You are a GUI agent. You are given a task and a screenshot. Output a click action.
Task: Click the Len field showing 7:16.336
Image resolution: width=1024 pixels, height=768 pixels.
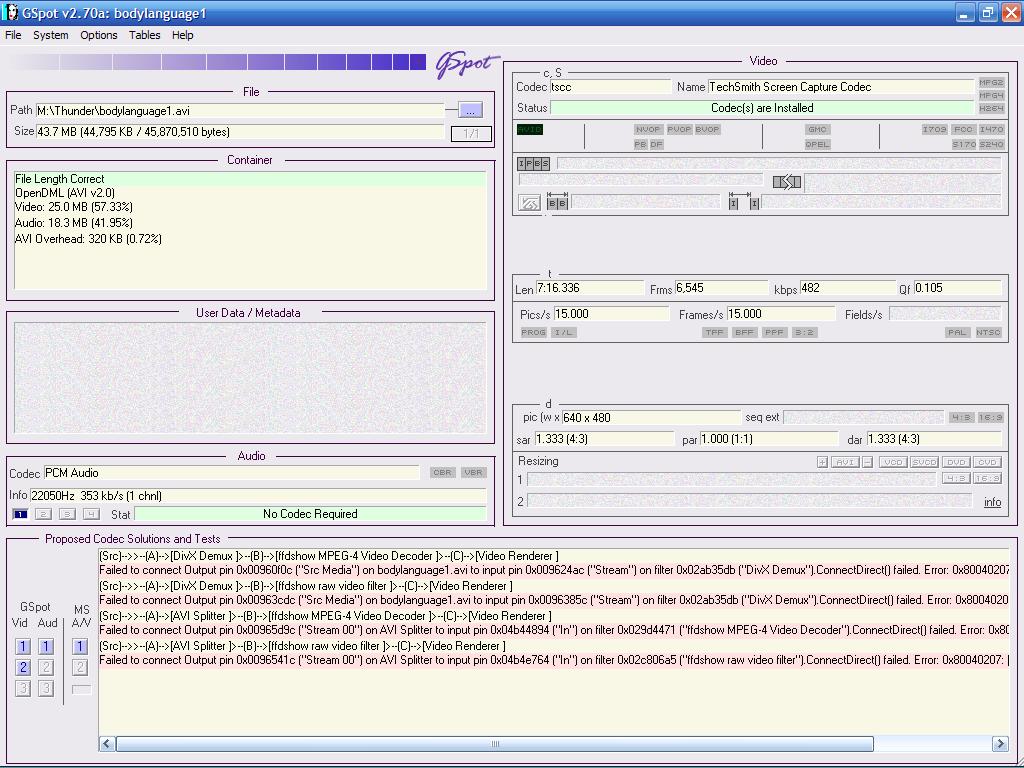(x=590, y=288)
